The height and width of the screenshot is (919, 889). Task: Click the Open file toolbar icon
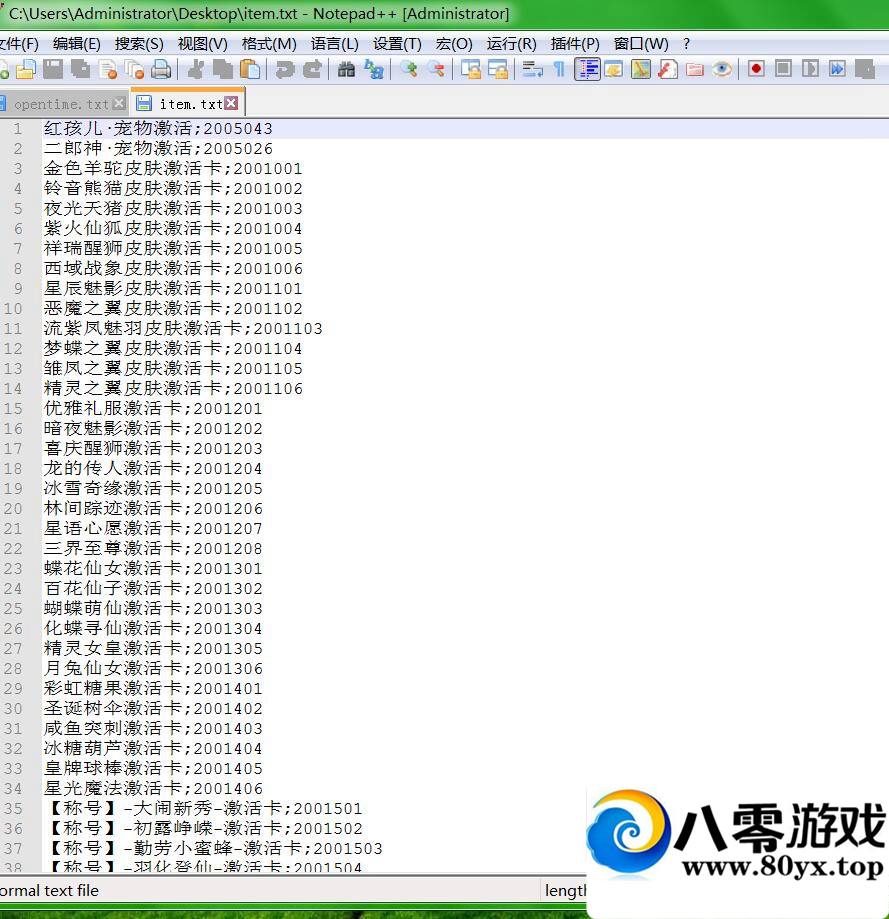(26, 69)
